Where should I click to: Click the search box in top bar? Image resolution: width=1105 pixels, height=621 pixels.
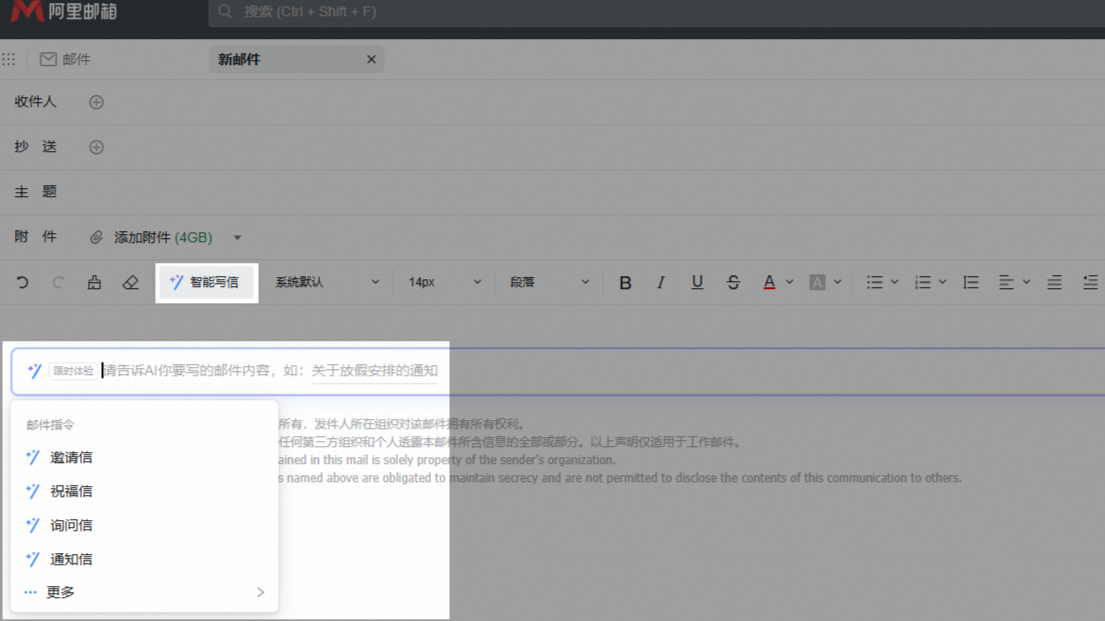657,12
